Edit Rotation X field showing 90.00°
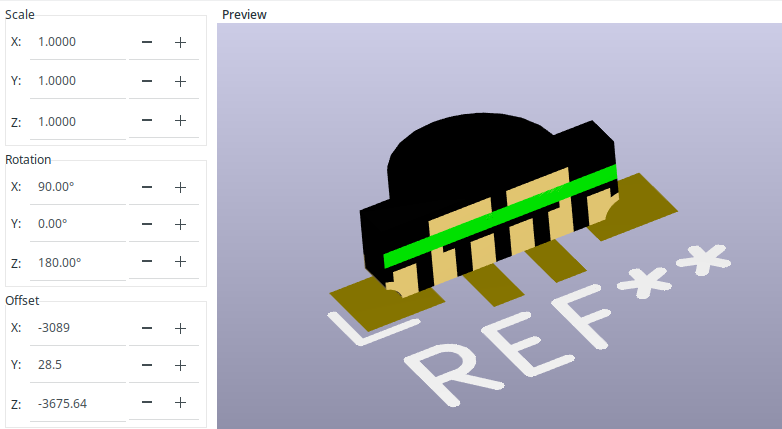Viewport: 782px width, 429px height. pos(78,187)
